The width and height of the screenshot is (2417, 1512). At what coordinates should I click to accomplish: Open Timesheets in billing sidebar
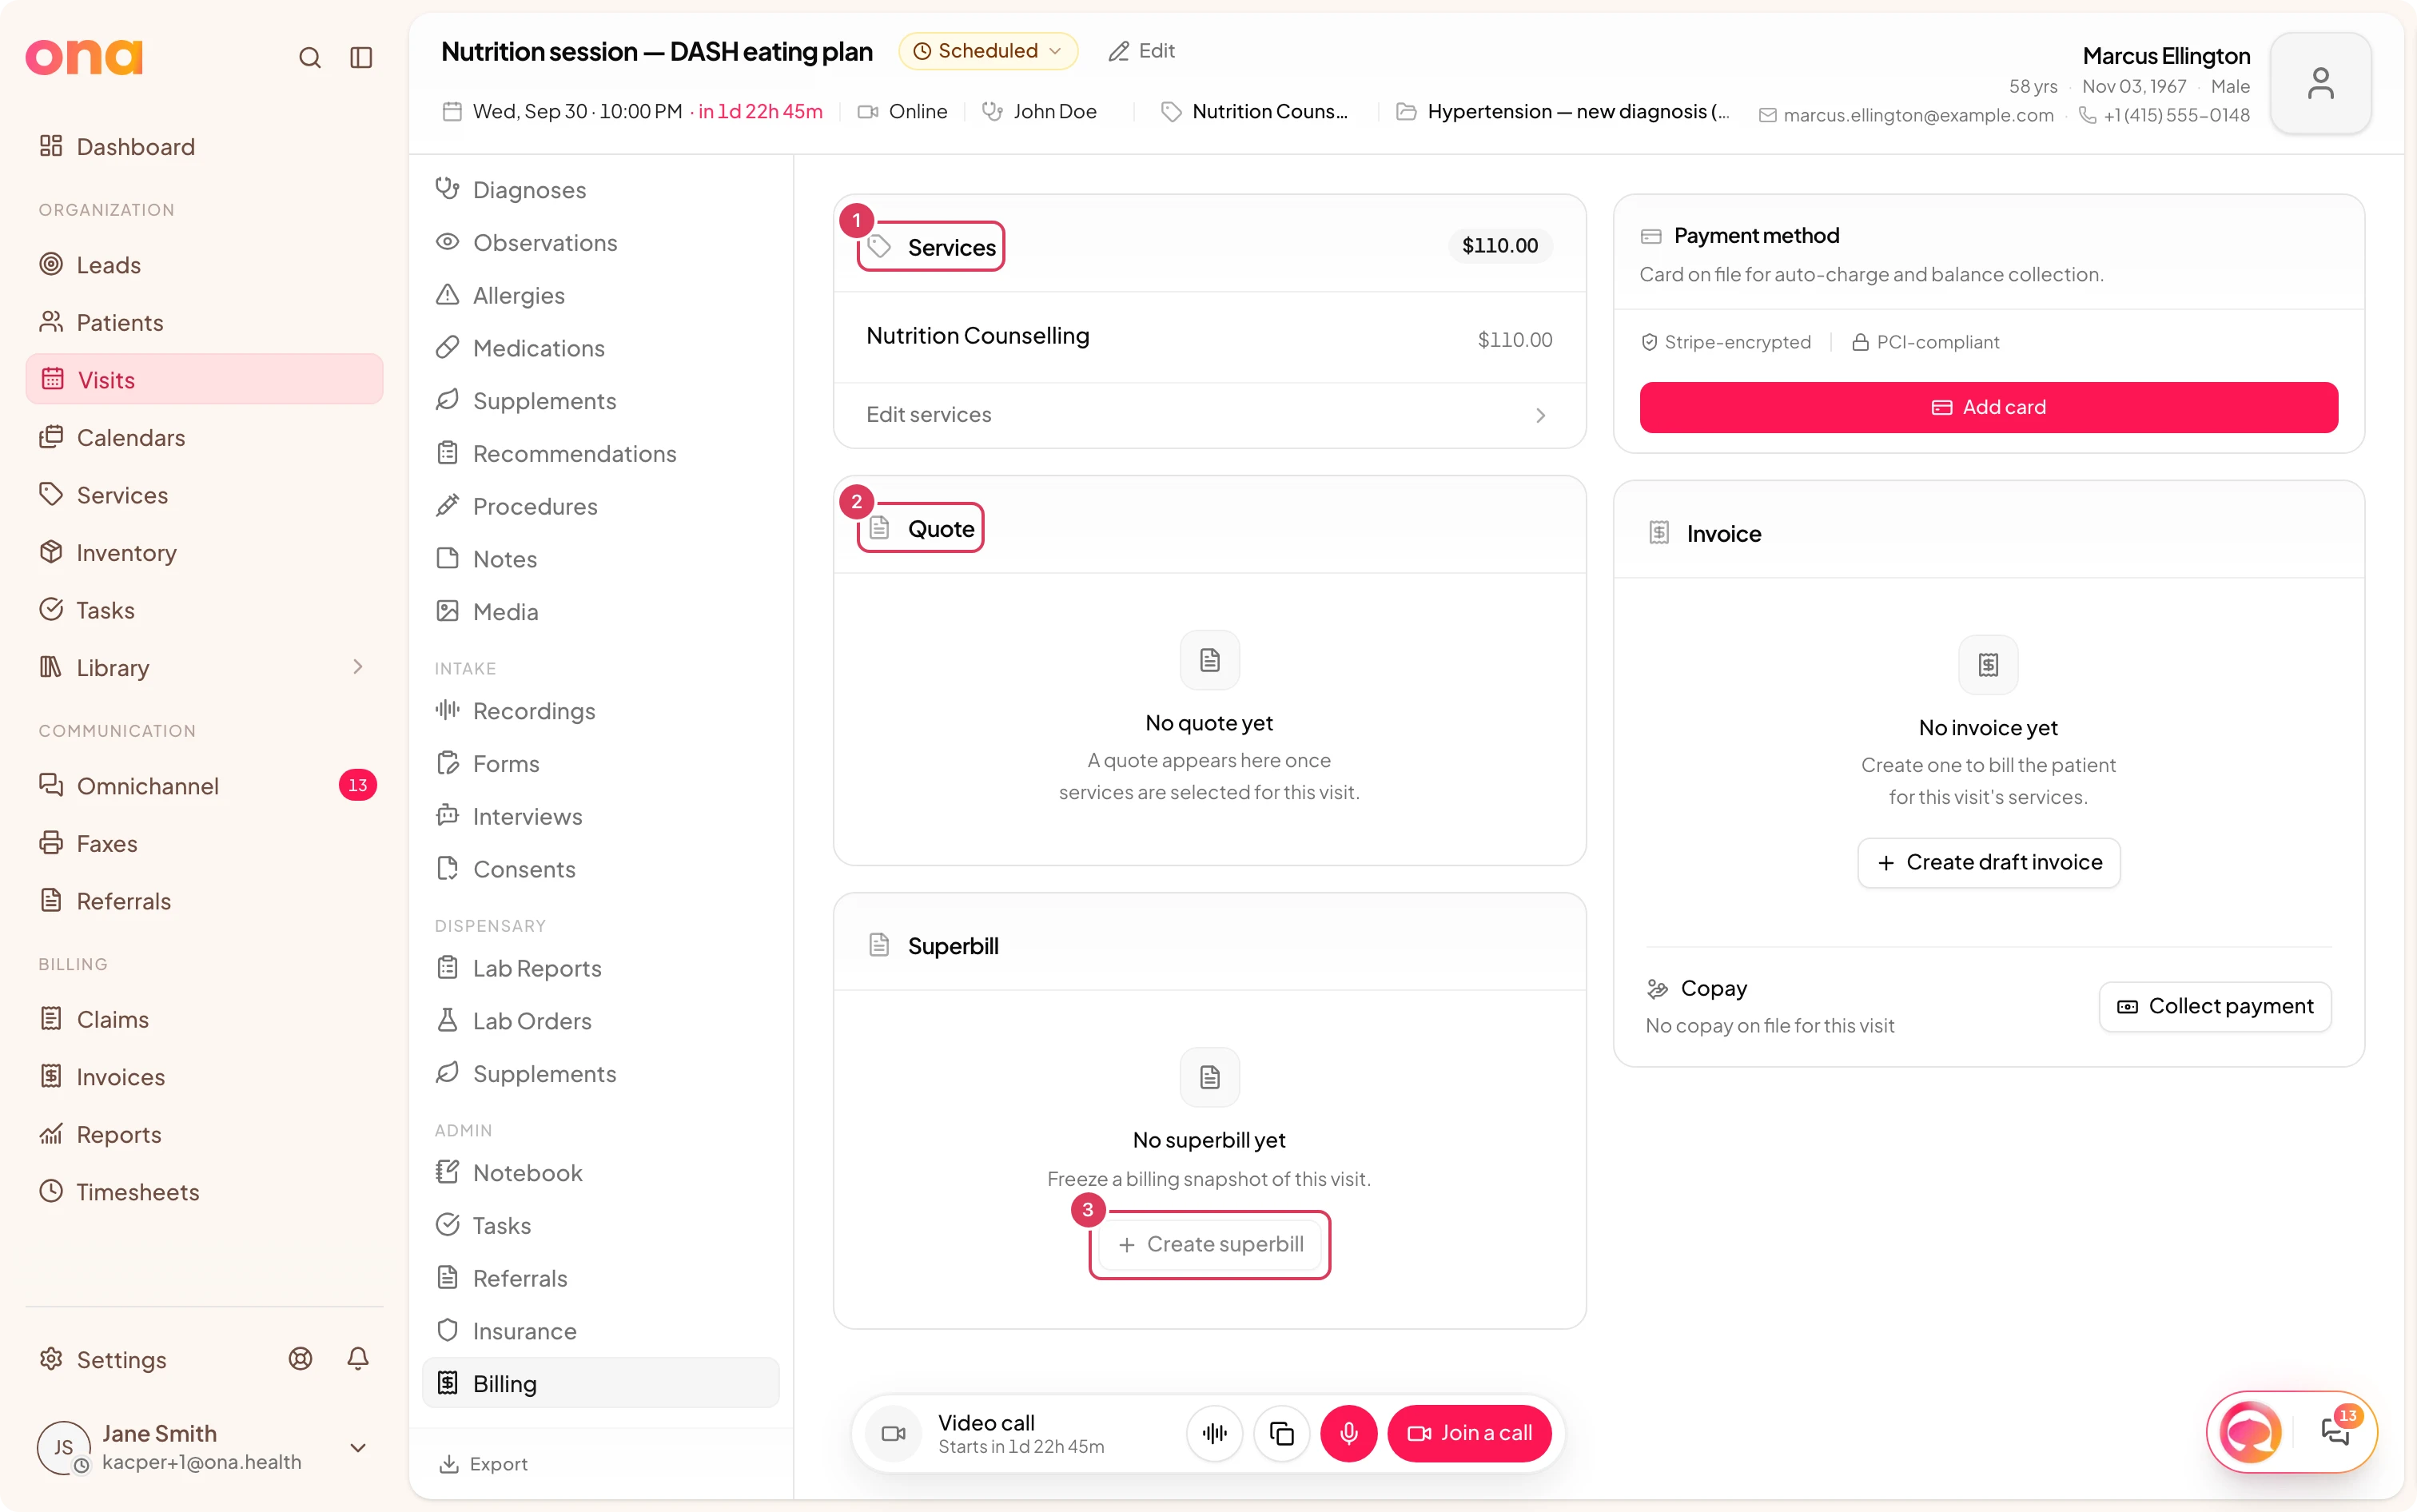204,1192
